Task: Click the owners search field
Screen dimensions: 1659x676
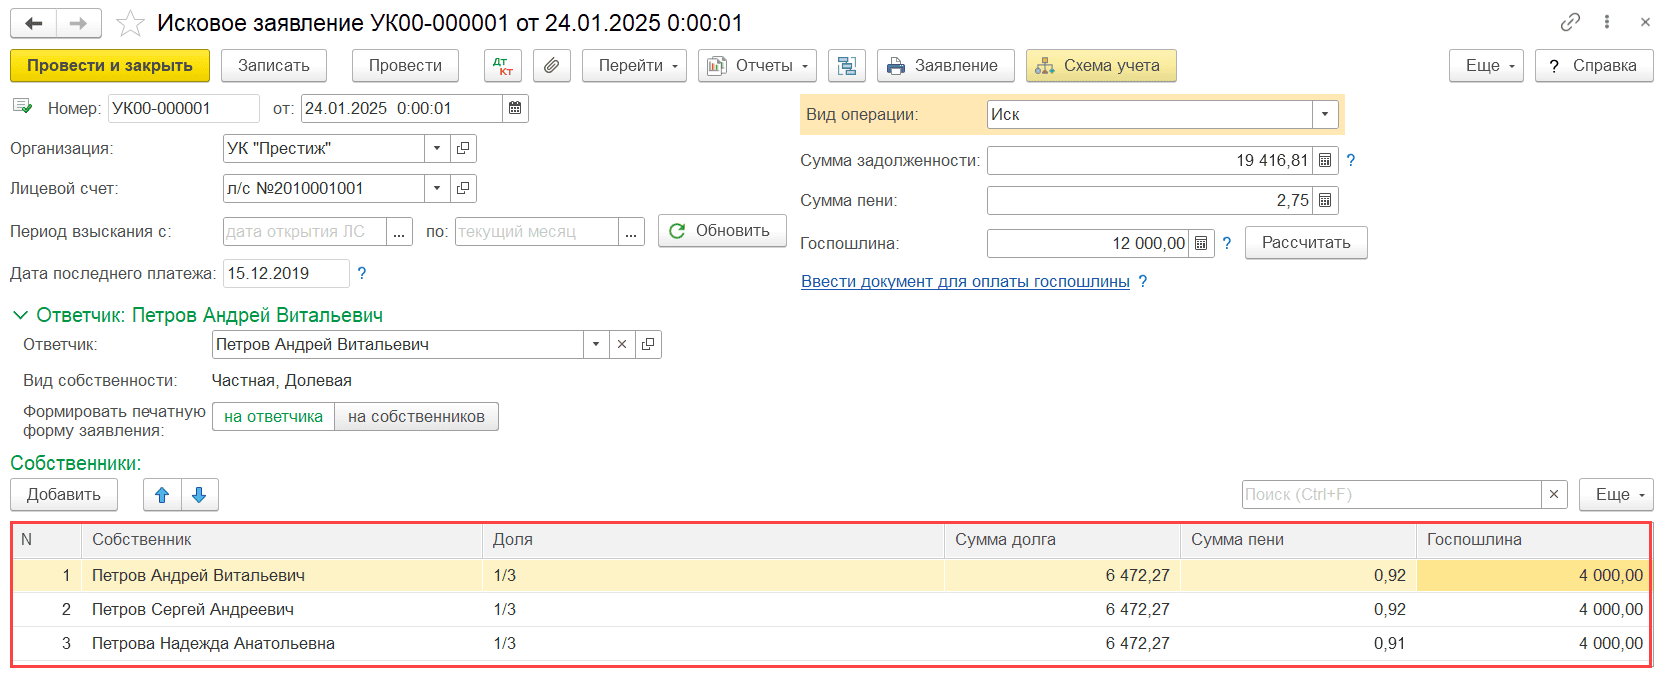Action: 1390,495
